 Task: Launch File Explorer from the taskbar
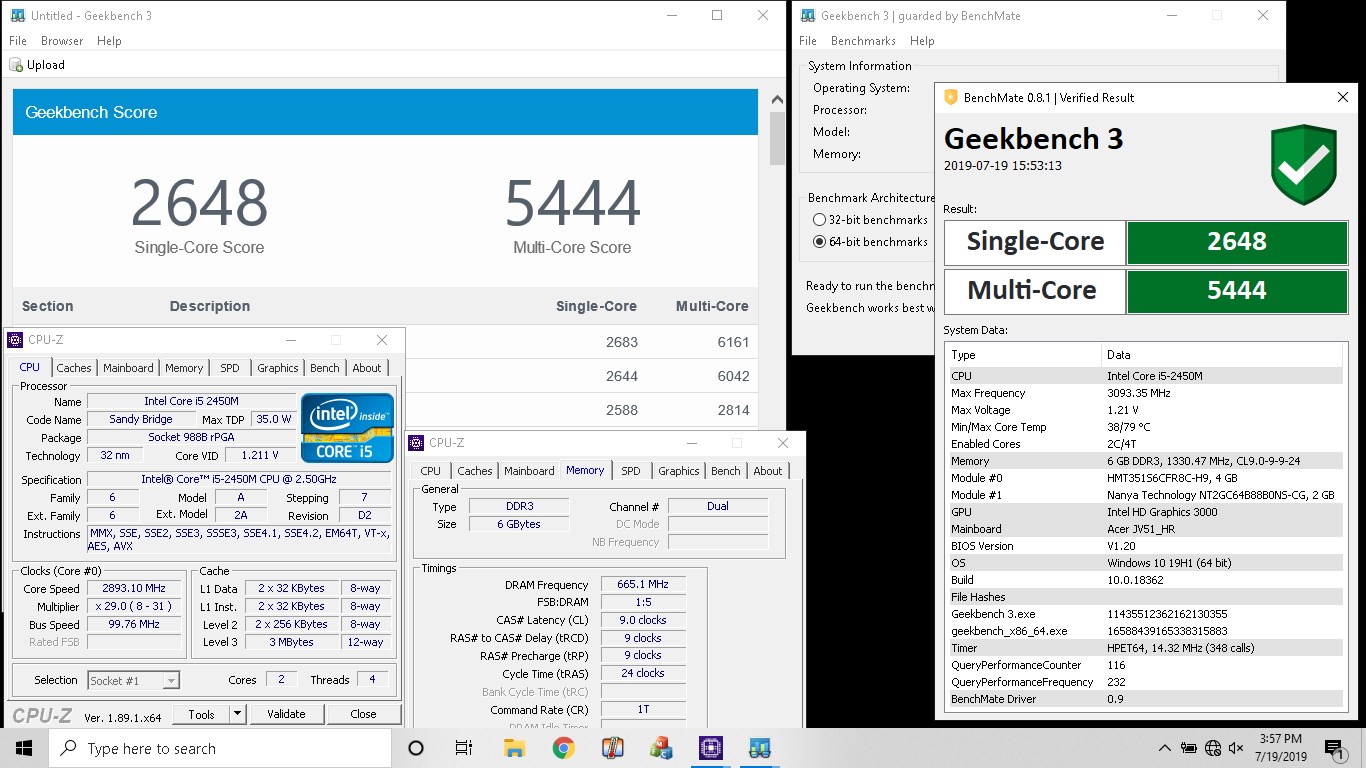coord(514,748)
